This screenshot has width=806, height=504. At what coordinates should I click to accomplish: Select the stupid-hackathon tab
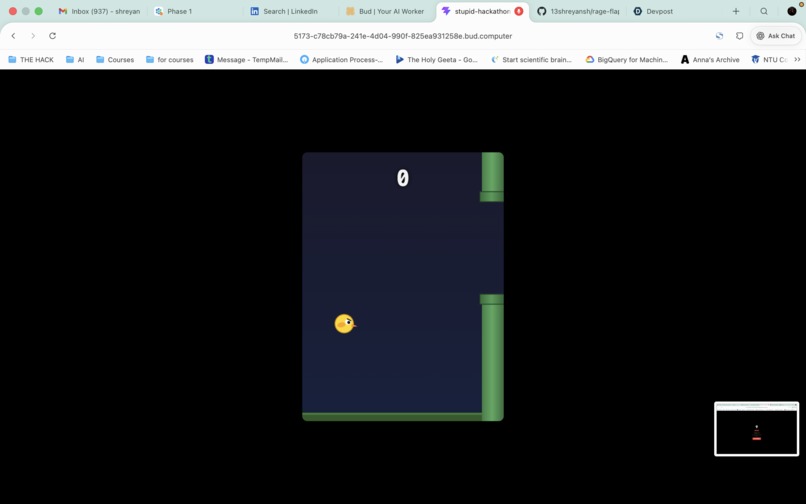(x=482, y=11)
